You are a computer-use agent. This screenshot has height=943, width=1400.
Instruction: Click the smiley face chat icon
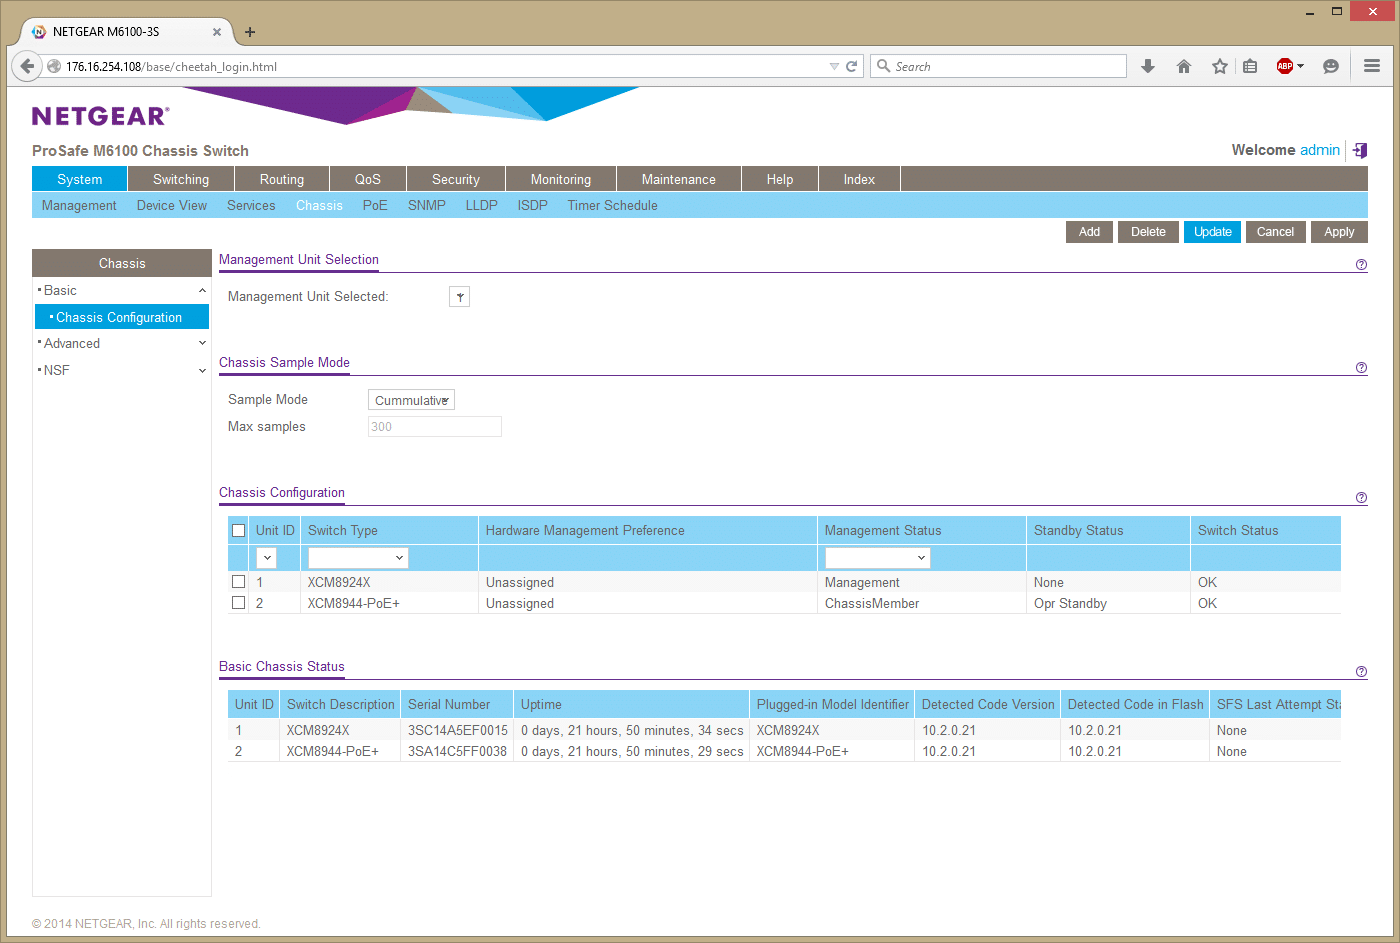click(1331, 66)
